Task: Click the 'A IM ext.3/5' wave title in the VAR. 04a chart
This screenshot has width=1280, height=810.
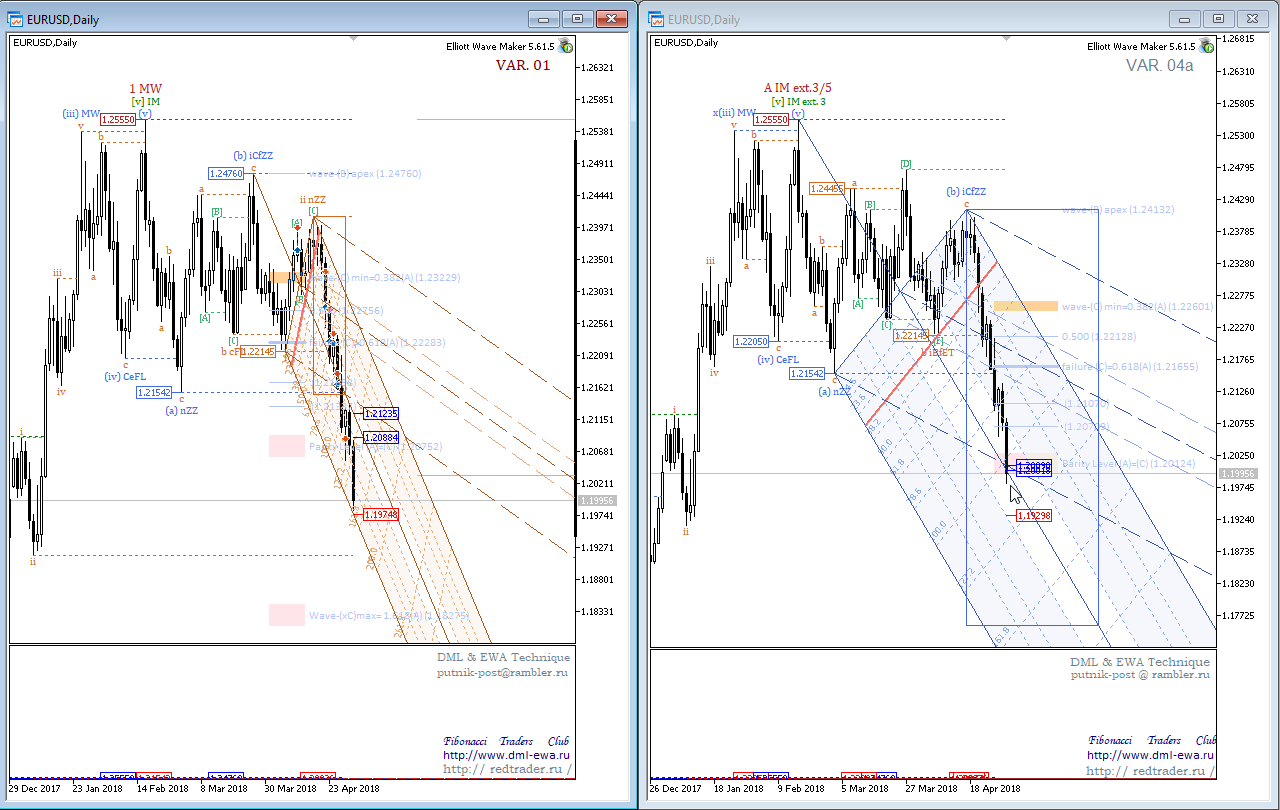Action: 797,88
